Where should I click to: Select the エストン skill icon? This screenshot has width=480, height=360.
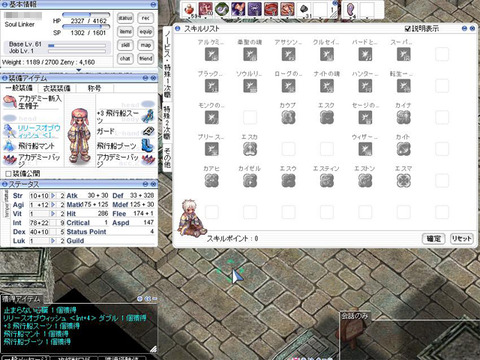(365, 181)
